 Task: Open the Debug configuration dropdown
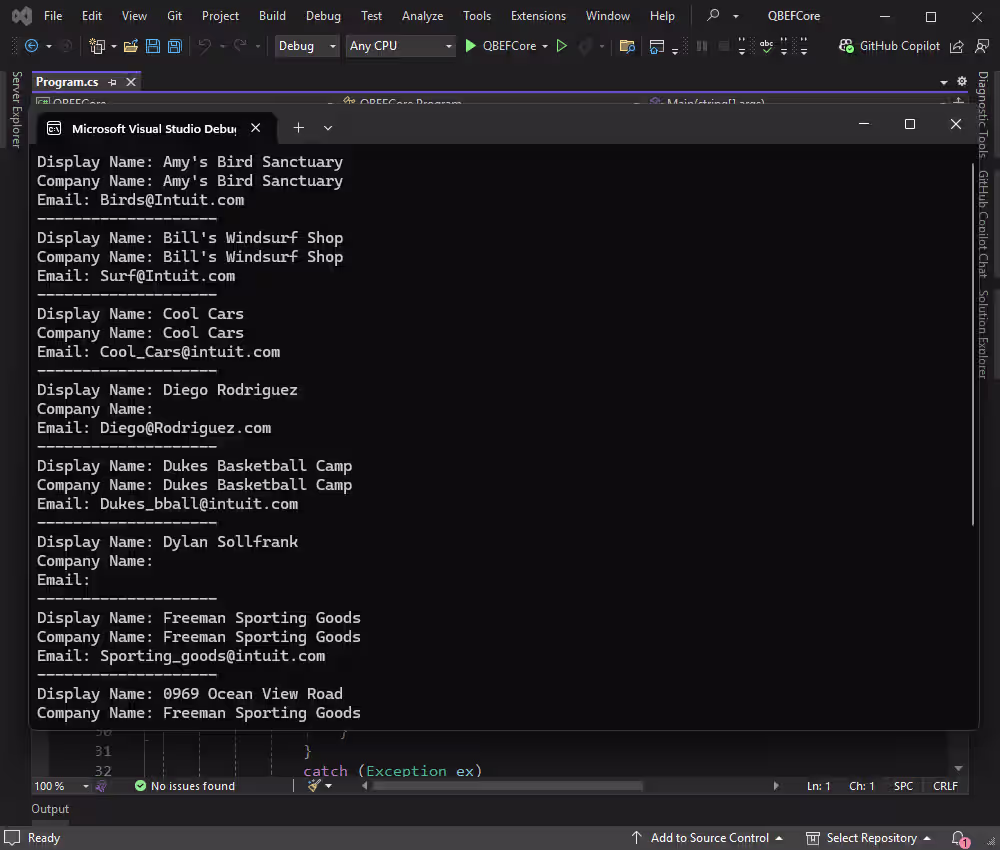tap(306, 46)
